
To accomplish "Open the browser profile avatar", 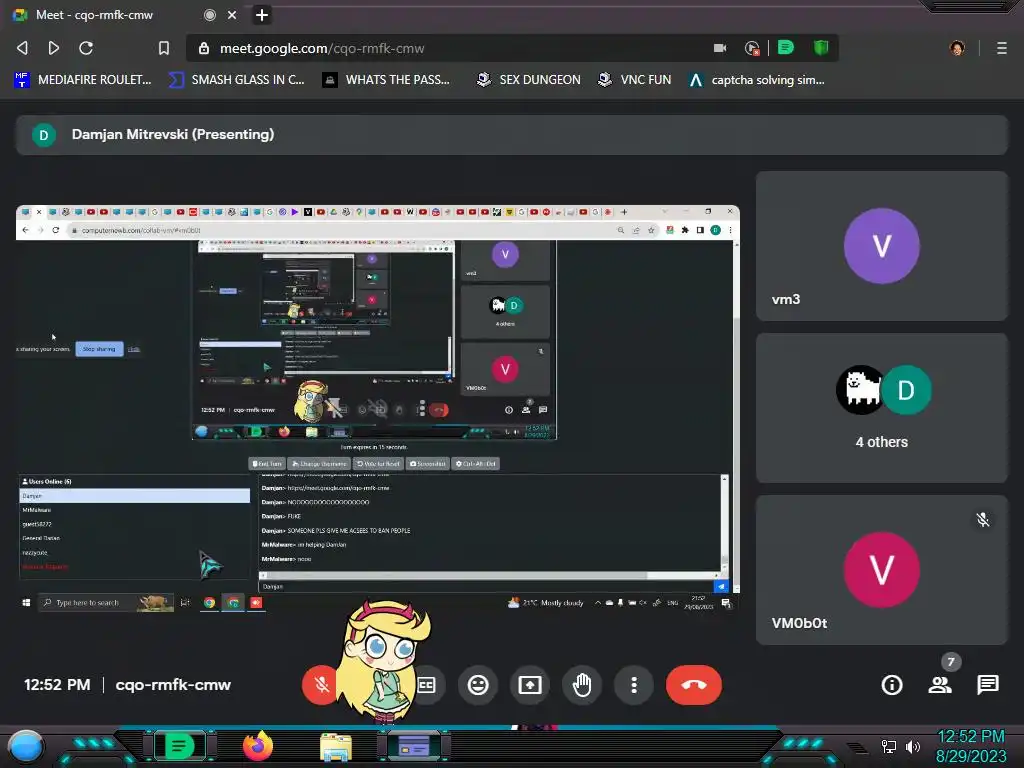I will pos(957,48).
